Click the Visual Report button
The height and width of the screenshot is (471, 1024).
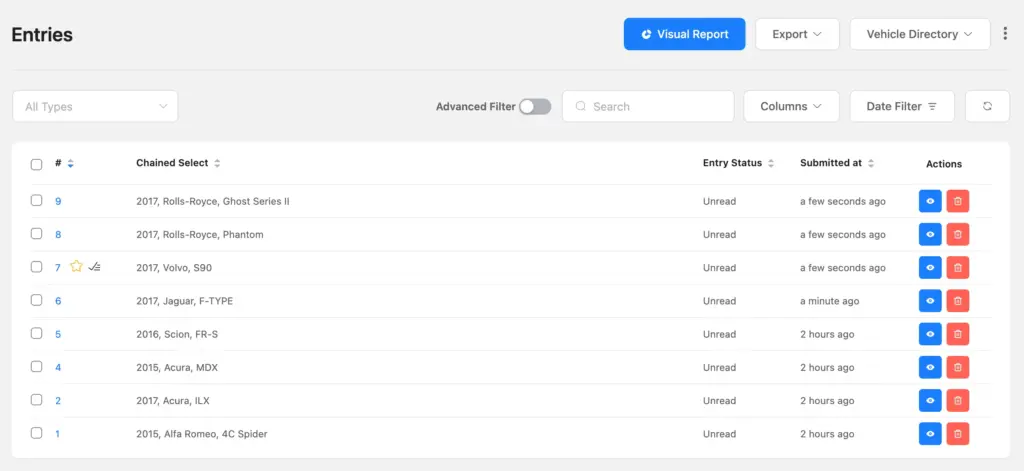click(x=684, y=34)
